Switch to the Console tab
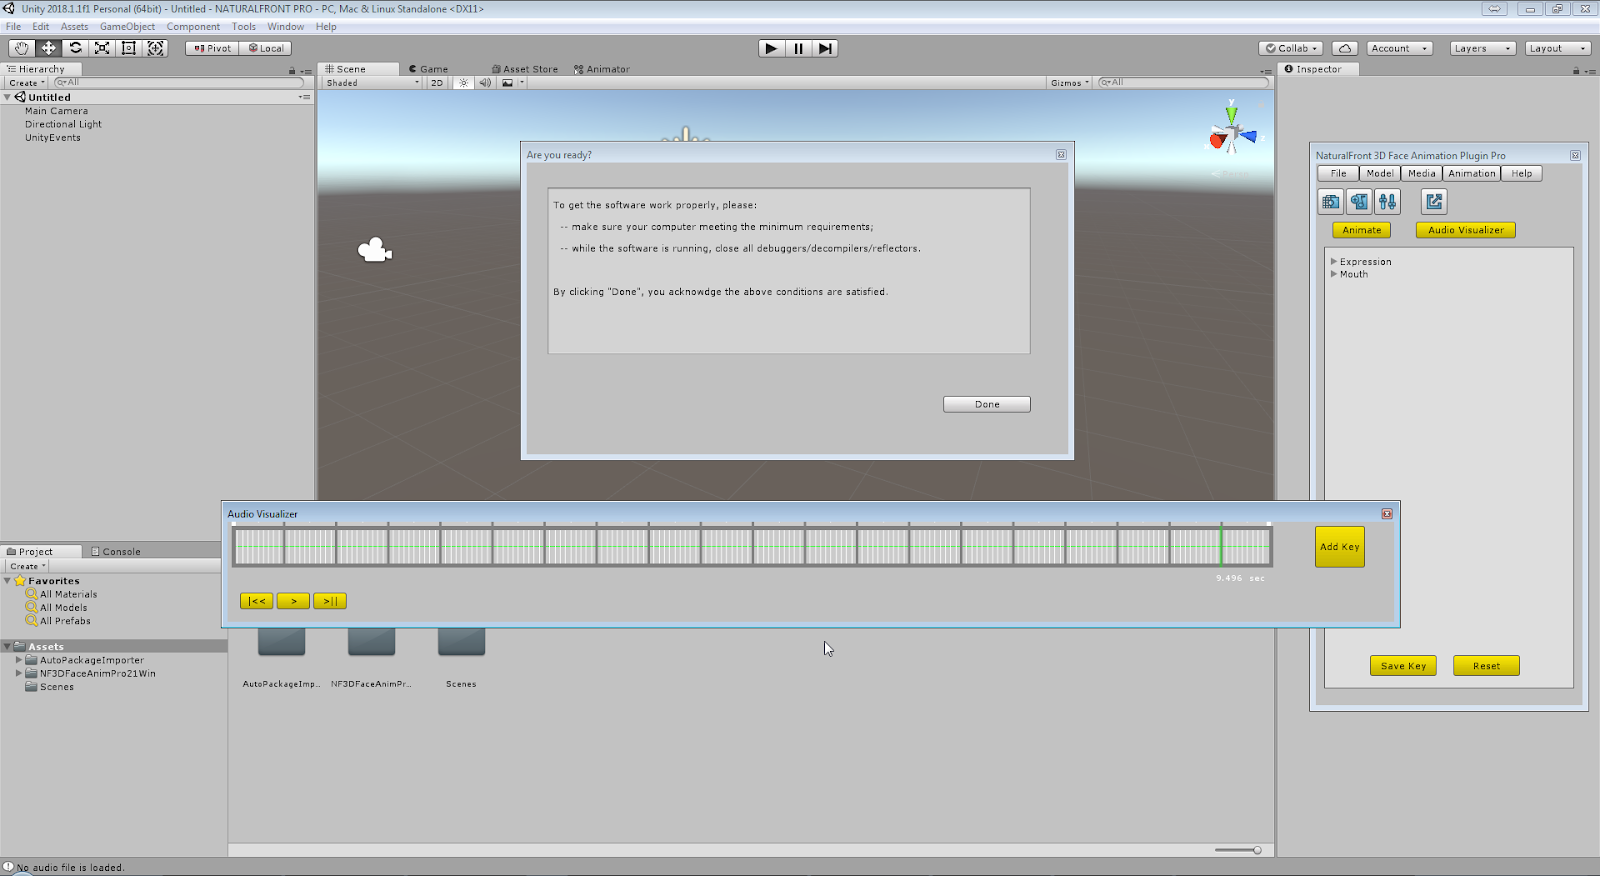 coord(116,551)
